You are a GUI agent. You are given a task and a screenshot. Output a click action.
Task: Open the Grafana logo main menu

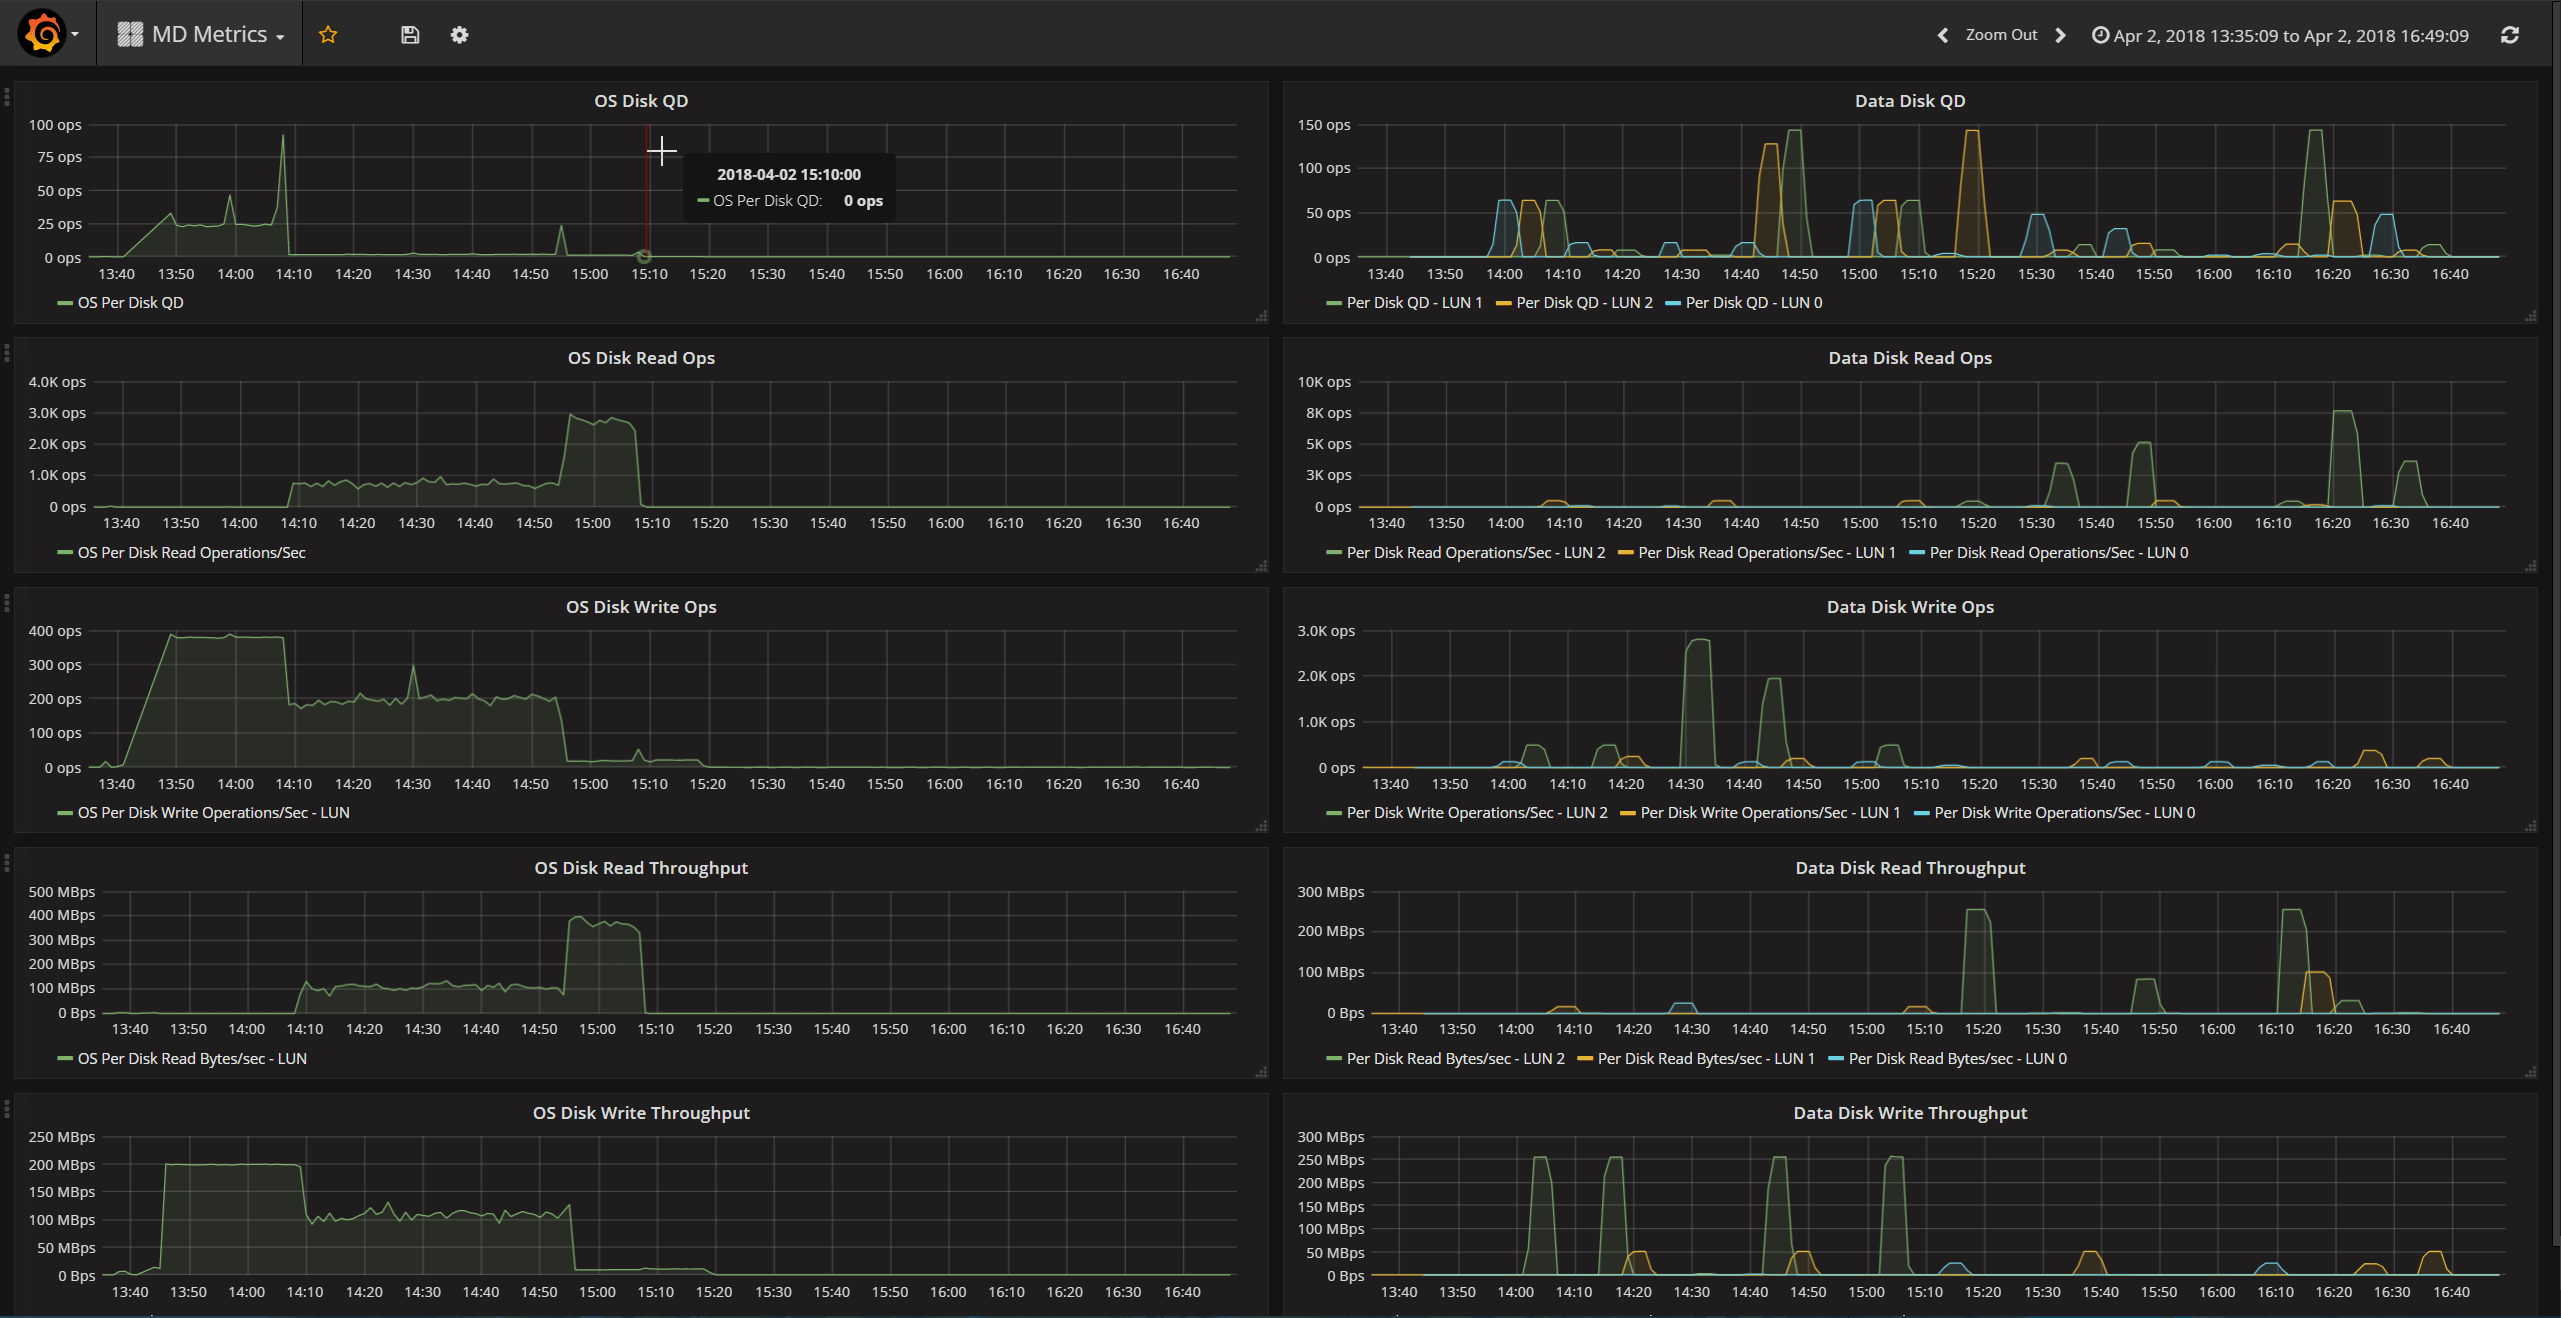(x=44, y=34)
